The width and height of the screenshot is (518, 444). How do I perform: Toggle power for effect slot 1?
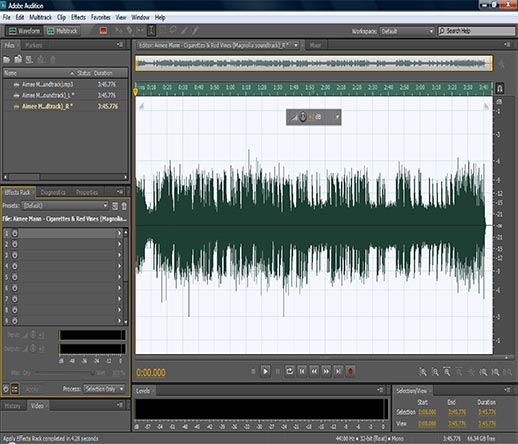[15, 233]
